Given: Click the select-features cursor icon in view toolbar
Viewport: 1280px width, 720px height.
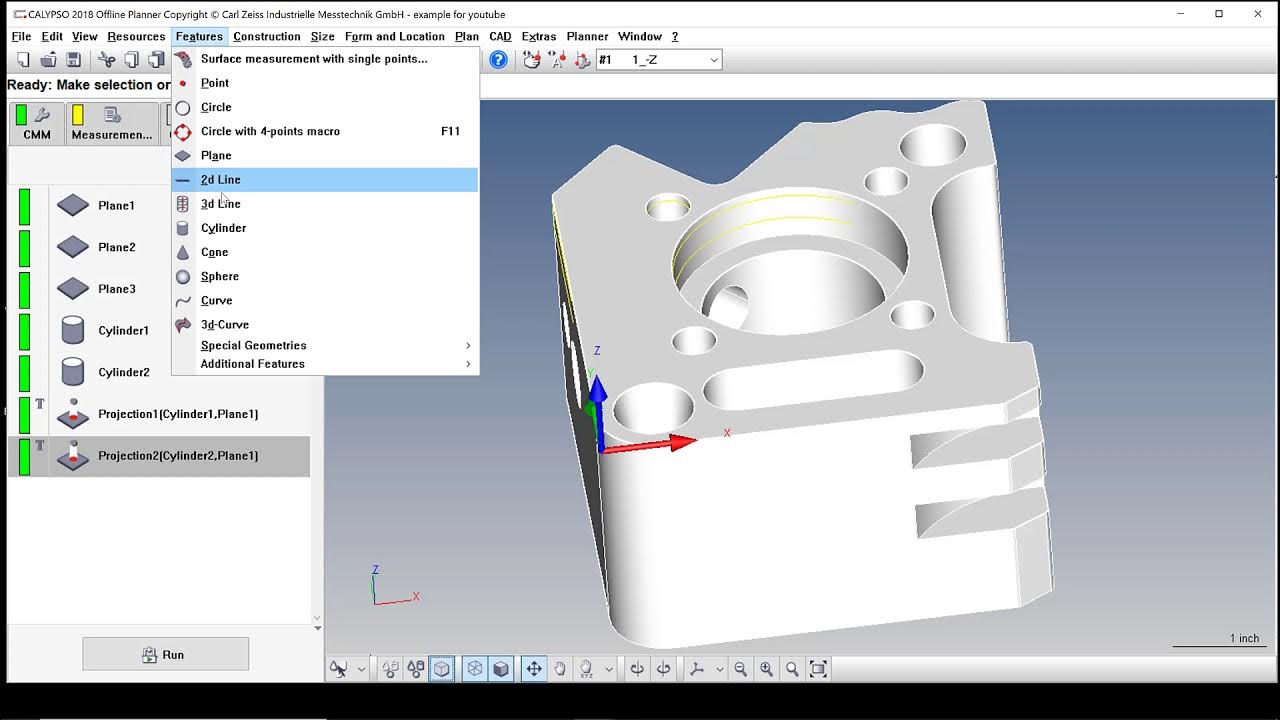Looking at the screenshot, I should click(x=339, y=669).
